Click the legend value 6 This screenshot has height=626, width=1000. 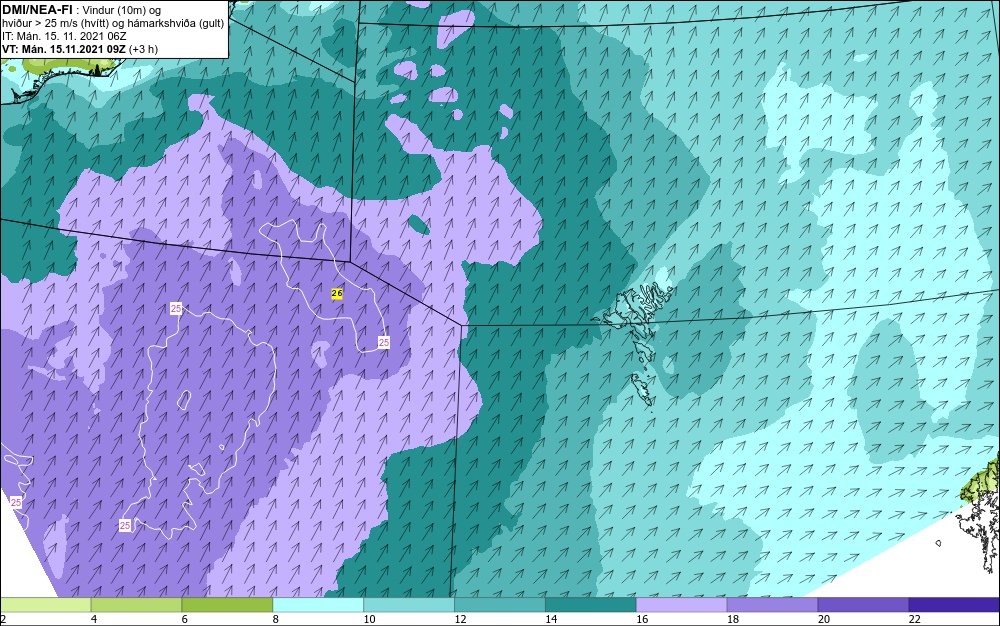185,619
